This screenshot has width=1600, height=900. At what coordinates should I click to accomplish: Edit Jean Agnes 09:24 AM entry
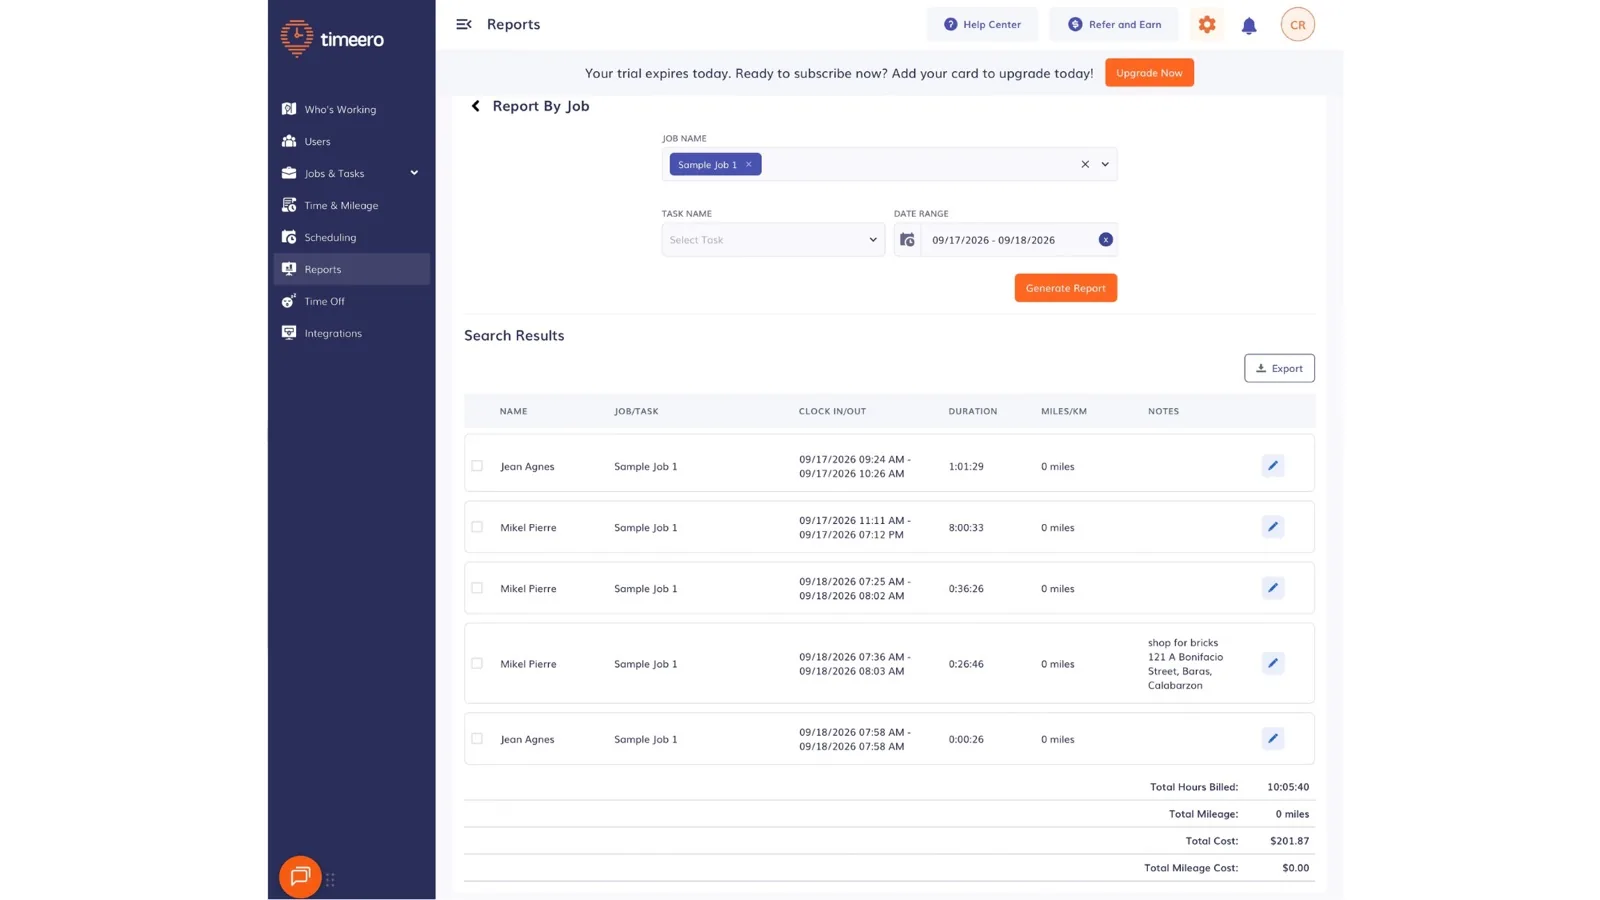[1272, 466]
